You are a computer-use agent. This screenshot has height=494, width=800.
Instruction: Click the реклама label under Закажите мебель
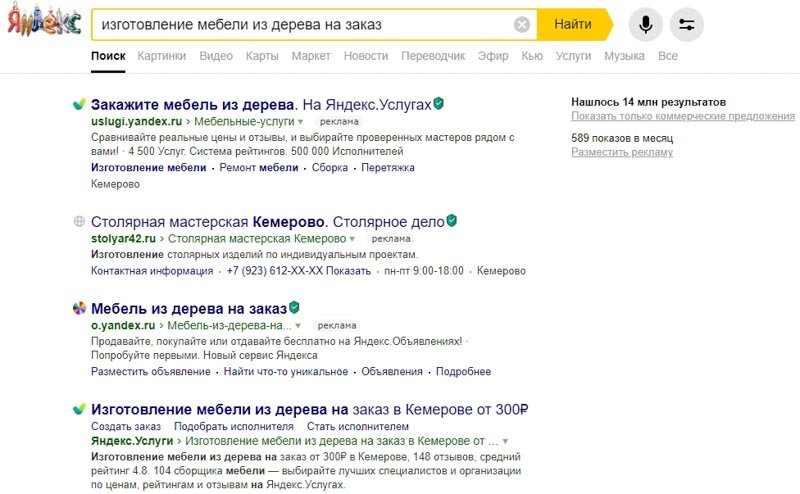pyautogui.click(x=339, y=121)
